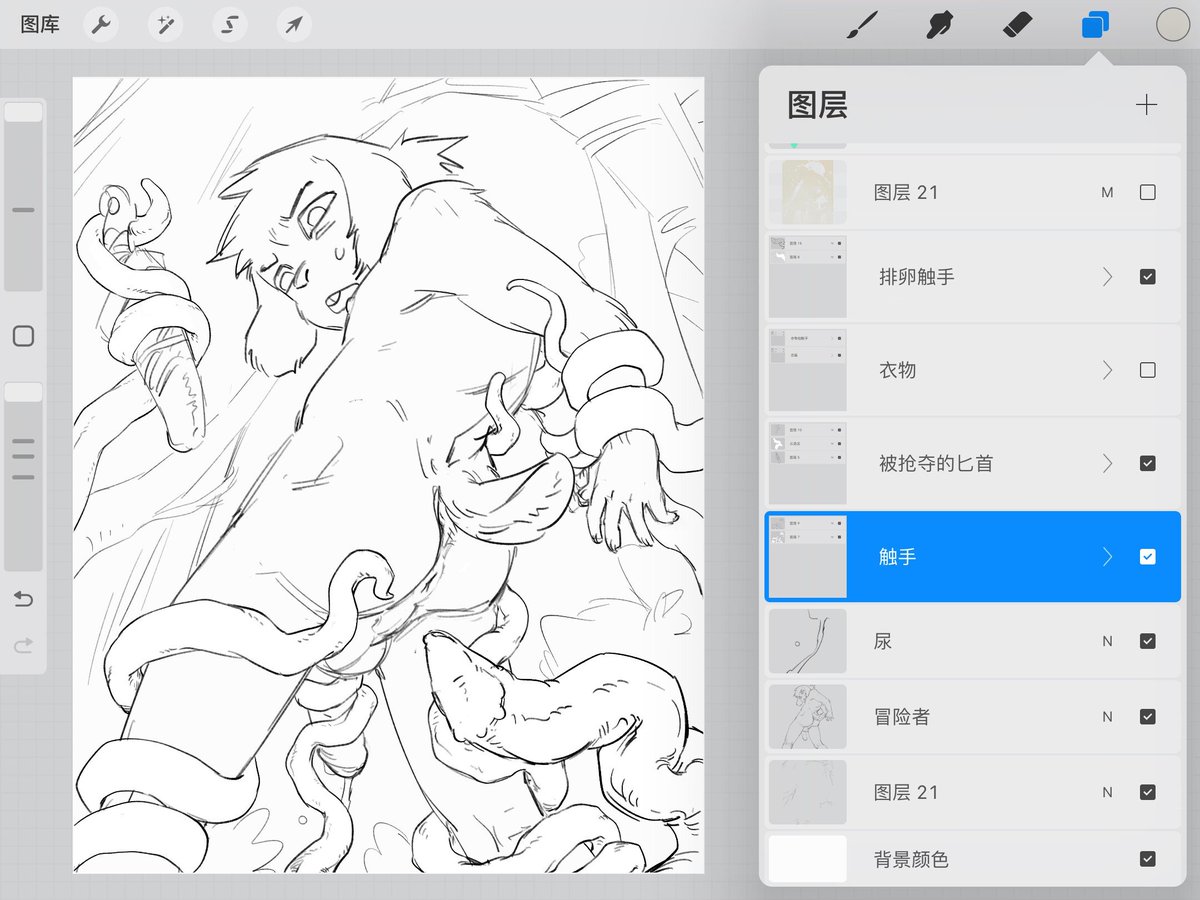Select the Transform arrow tool
1200x900 pixels.
coord(294,24)
